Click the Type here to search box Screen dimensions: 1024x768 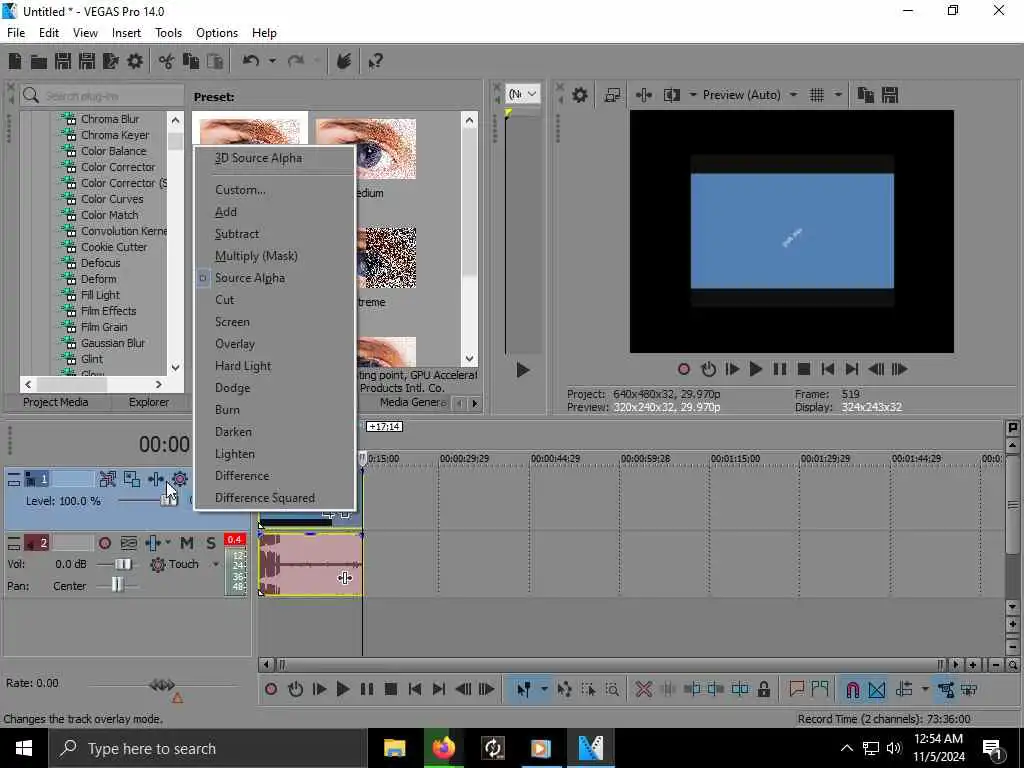click(x=207, y=748)
